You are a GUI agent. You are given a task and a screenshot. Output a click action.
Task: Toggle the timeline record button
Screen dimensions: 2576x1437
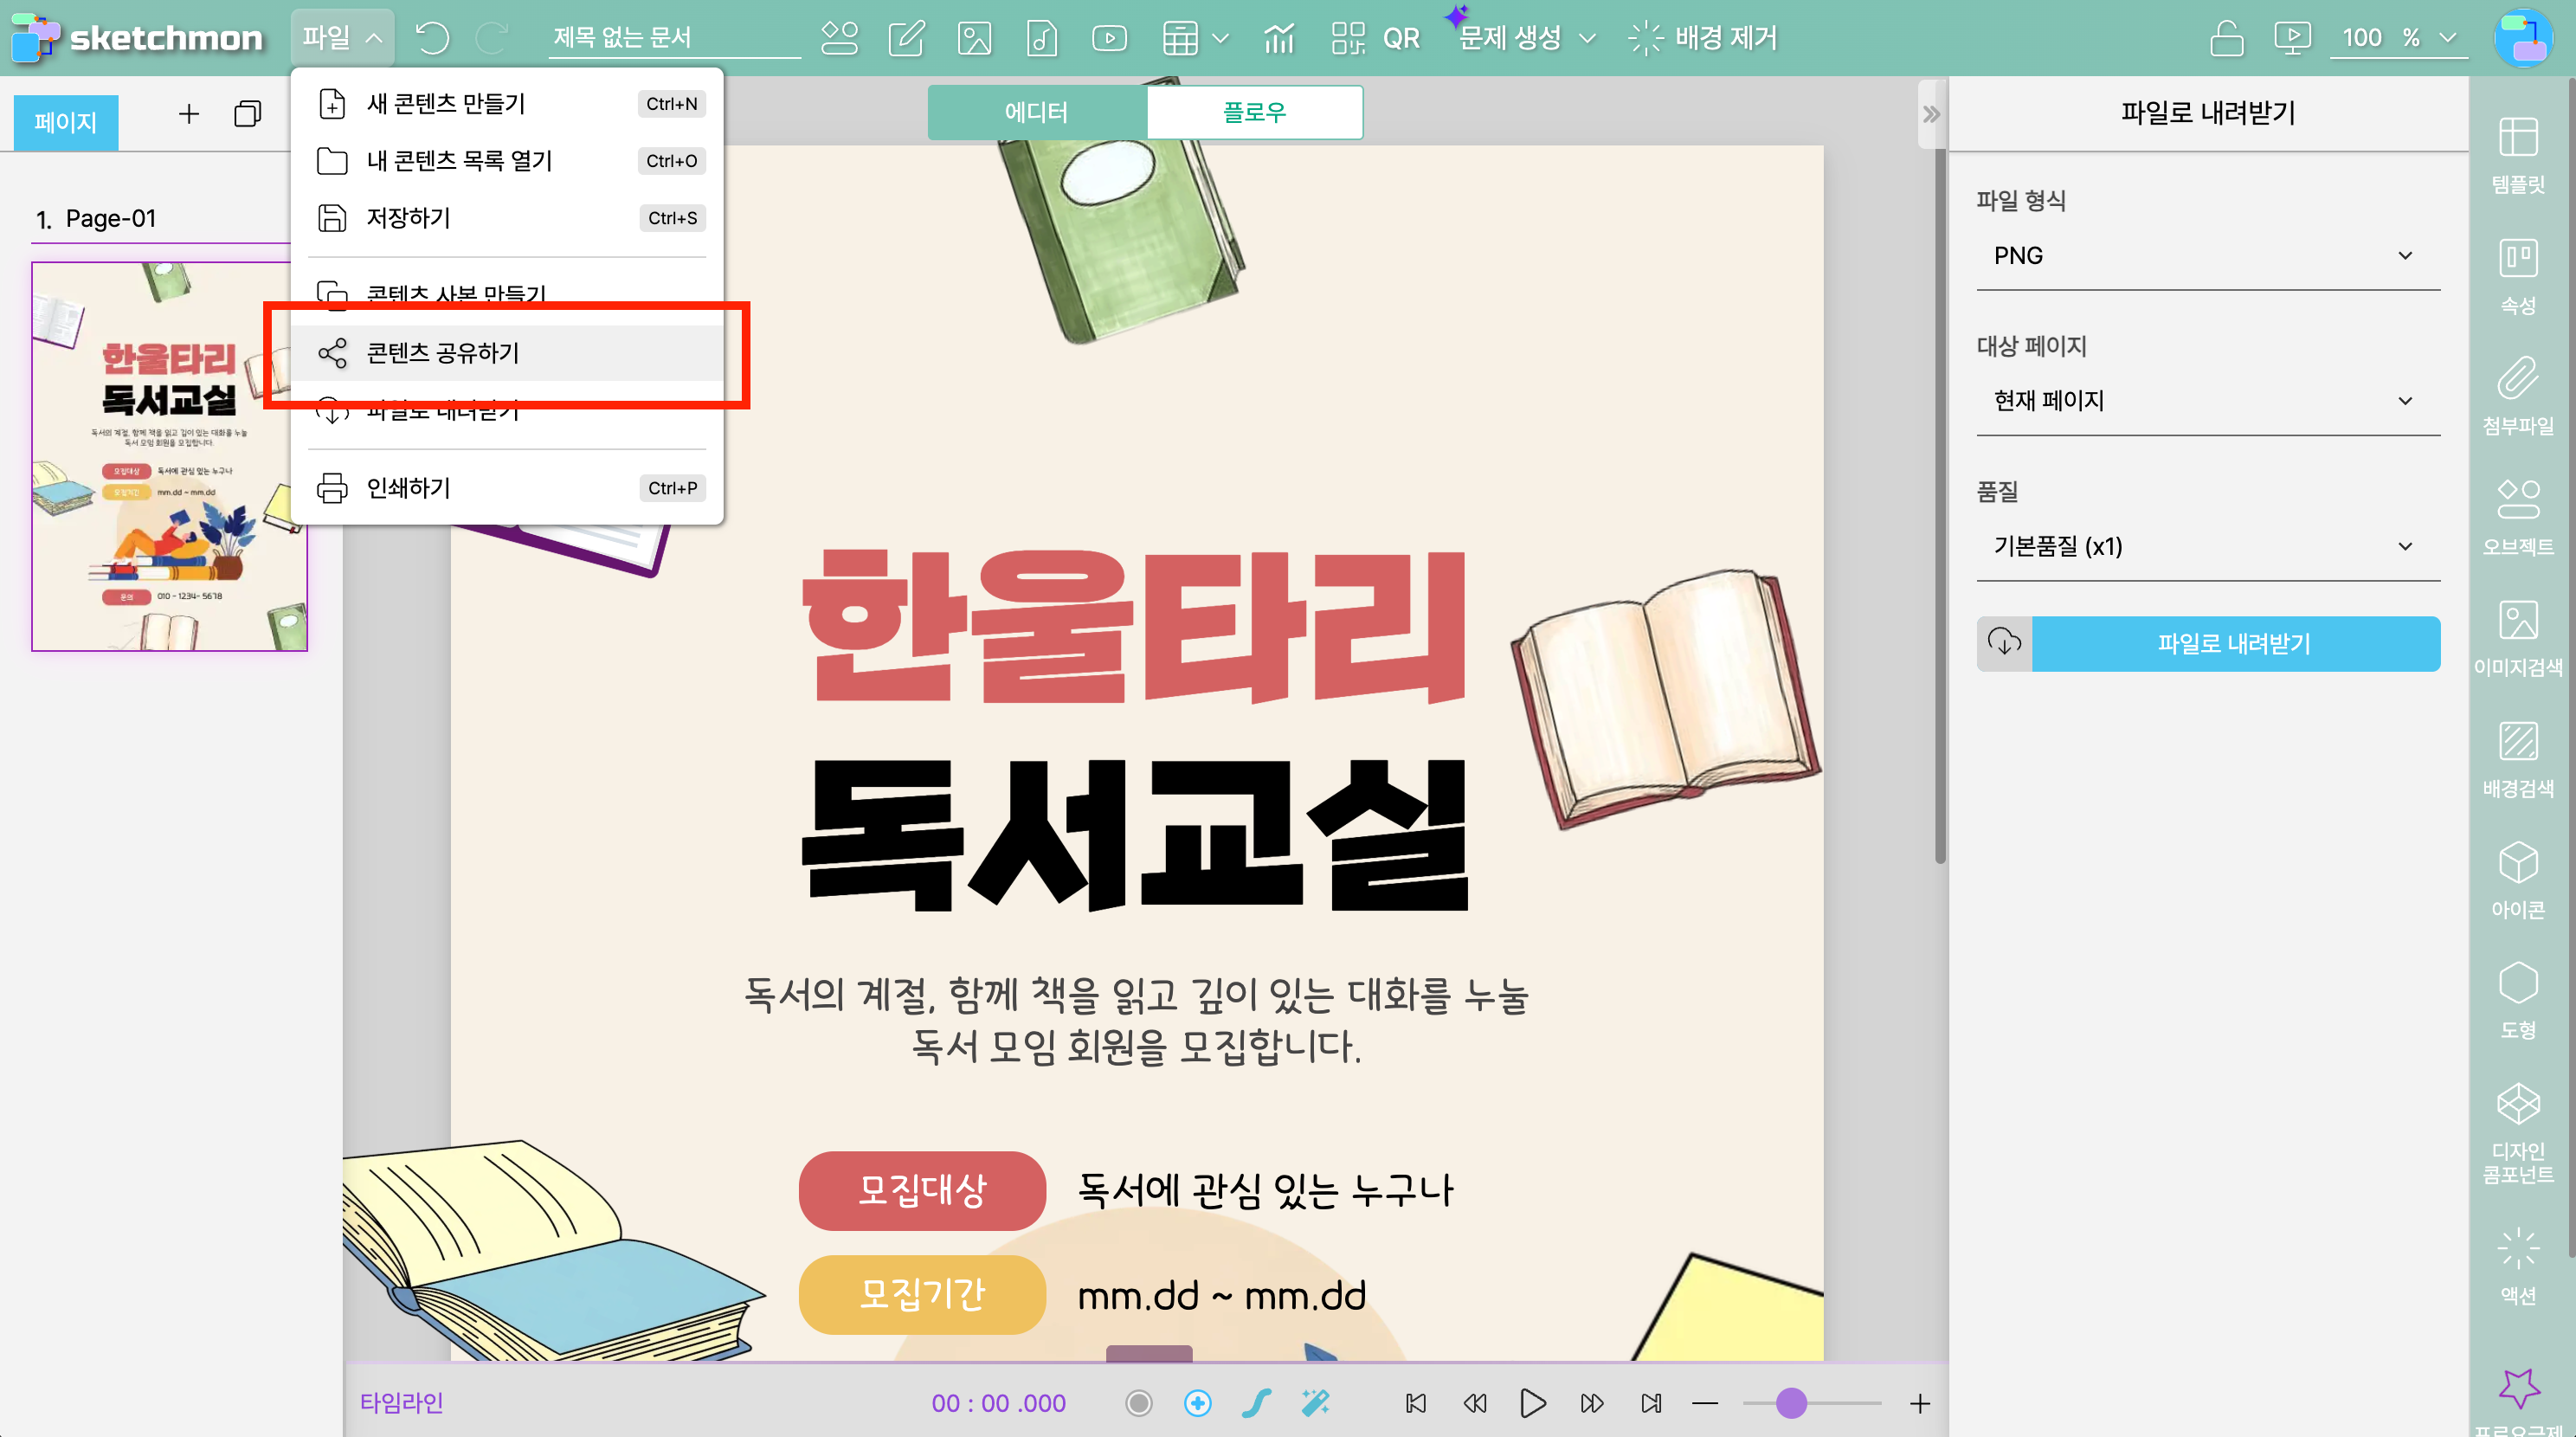1138,1403
